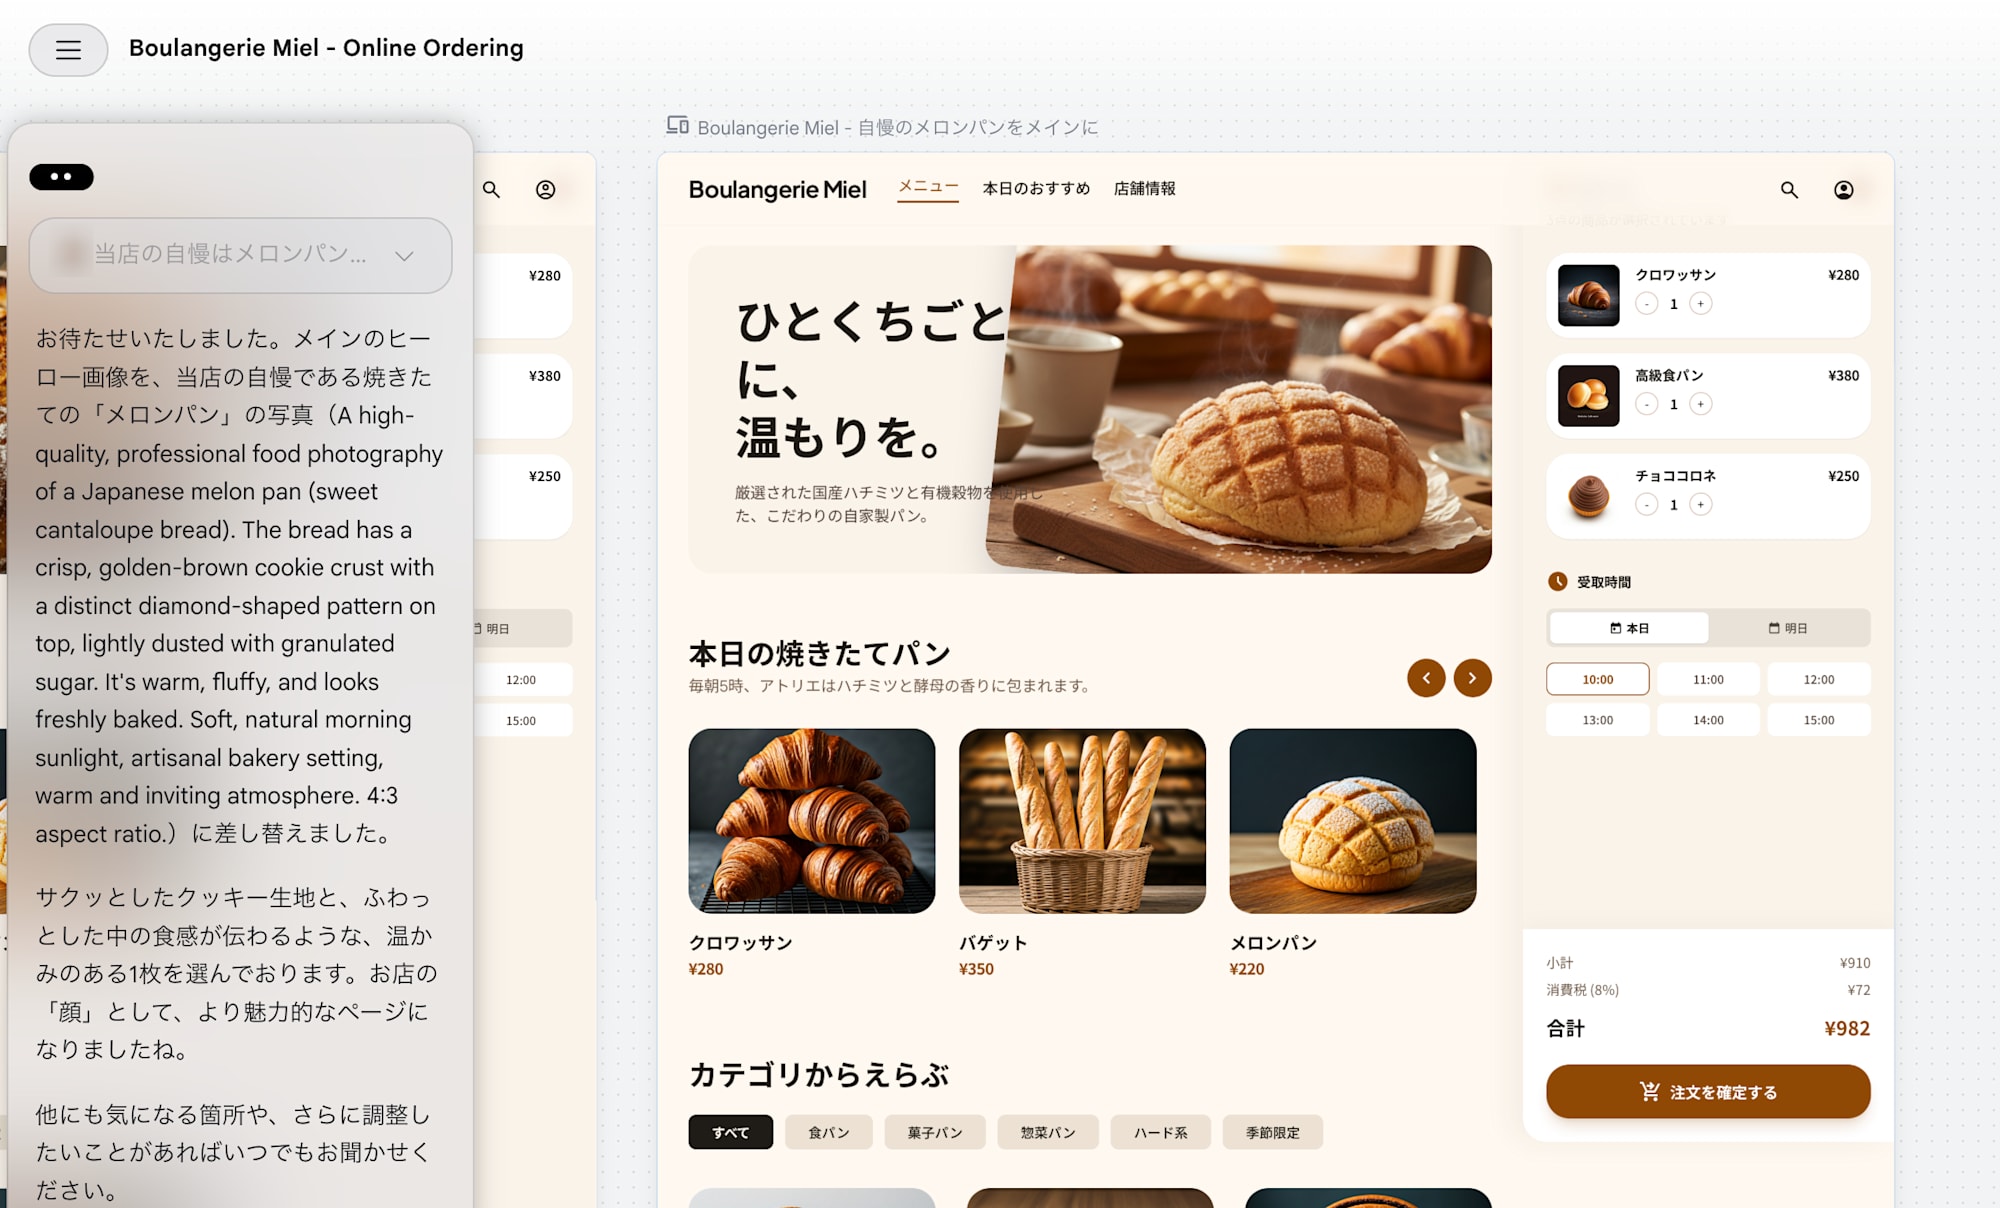The image size is (2000, 1208).
Task: Select the 14:00 pickup time slot
Action: tap(1708, 719)
